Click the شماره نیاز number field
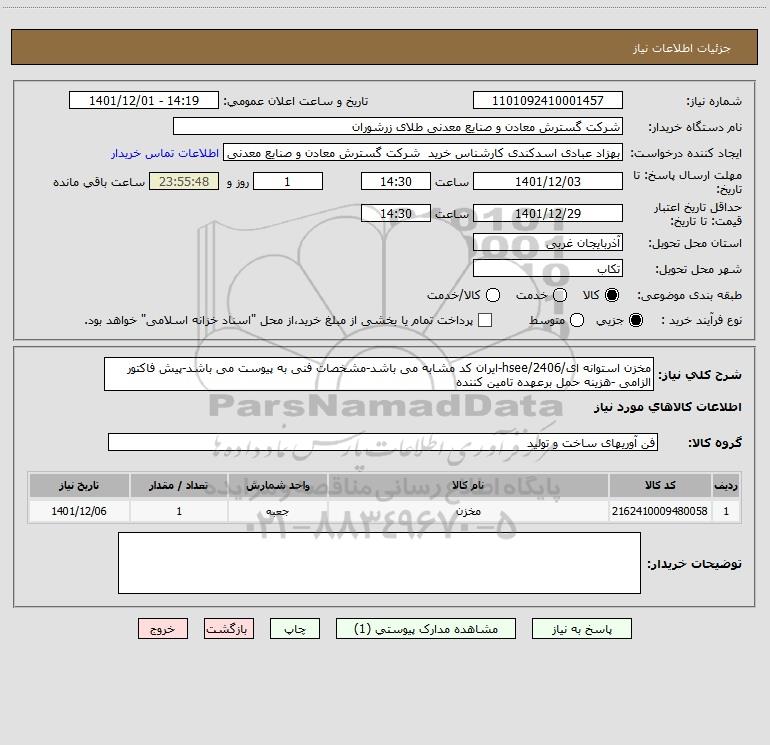770x745 pixels. coord(548,100)
